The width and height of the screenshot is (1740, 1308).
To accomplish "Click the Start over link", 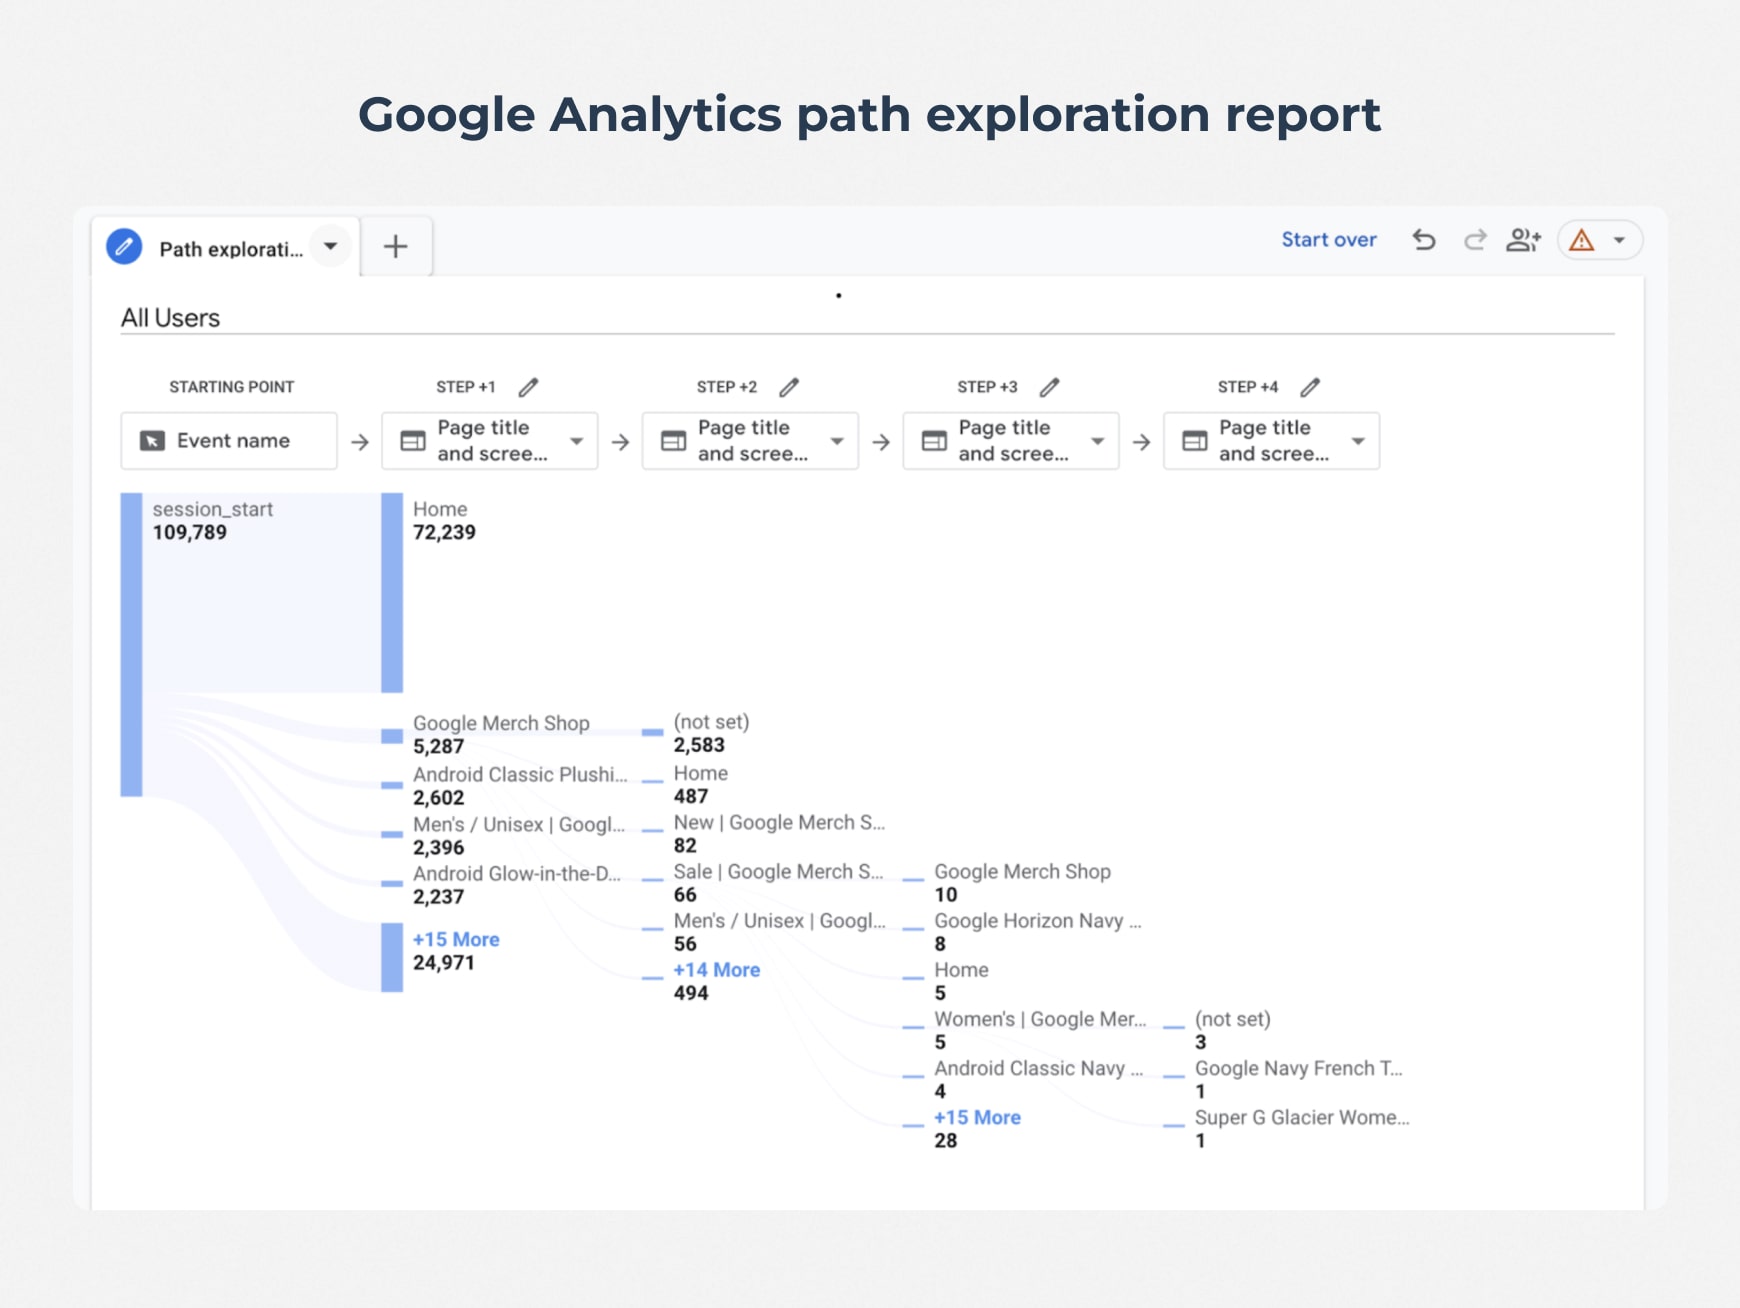I will coord(1328,240).
